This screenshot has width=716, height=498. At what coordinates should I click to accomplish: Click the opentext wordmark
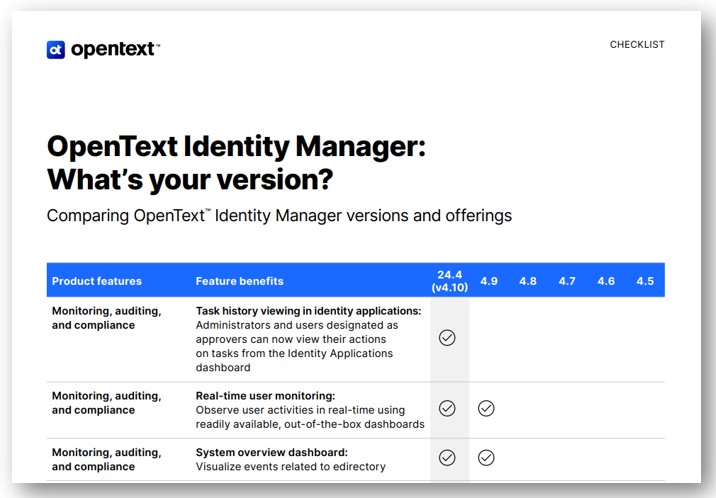tap(115, 49)
